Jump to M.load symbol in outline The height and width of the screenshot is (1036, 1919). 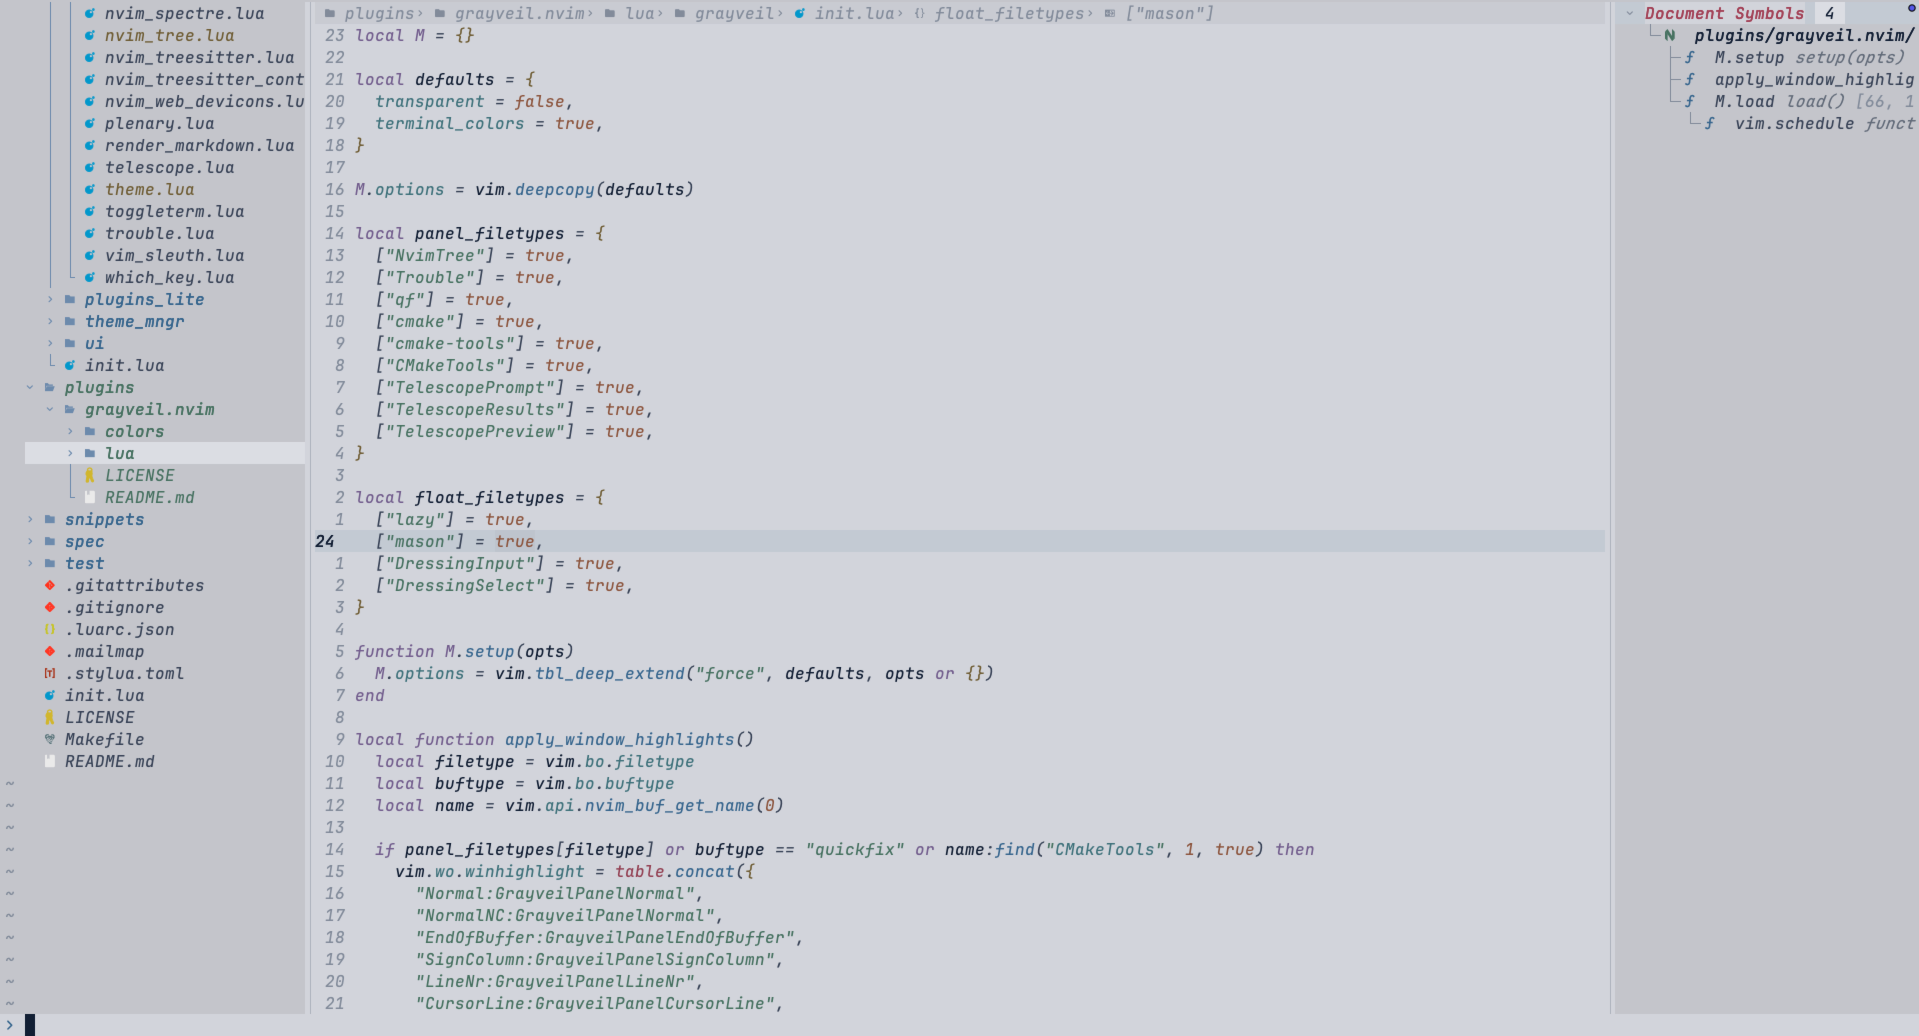click(x=1744, y=101)
